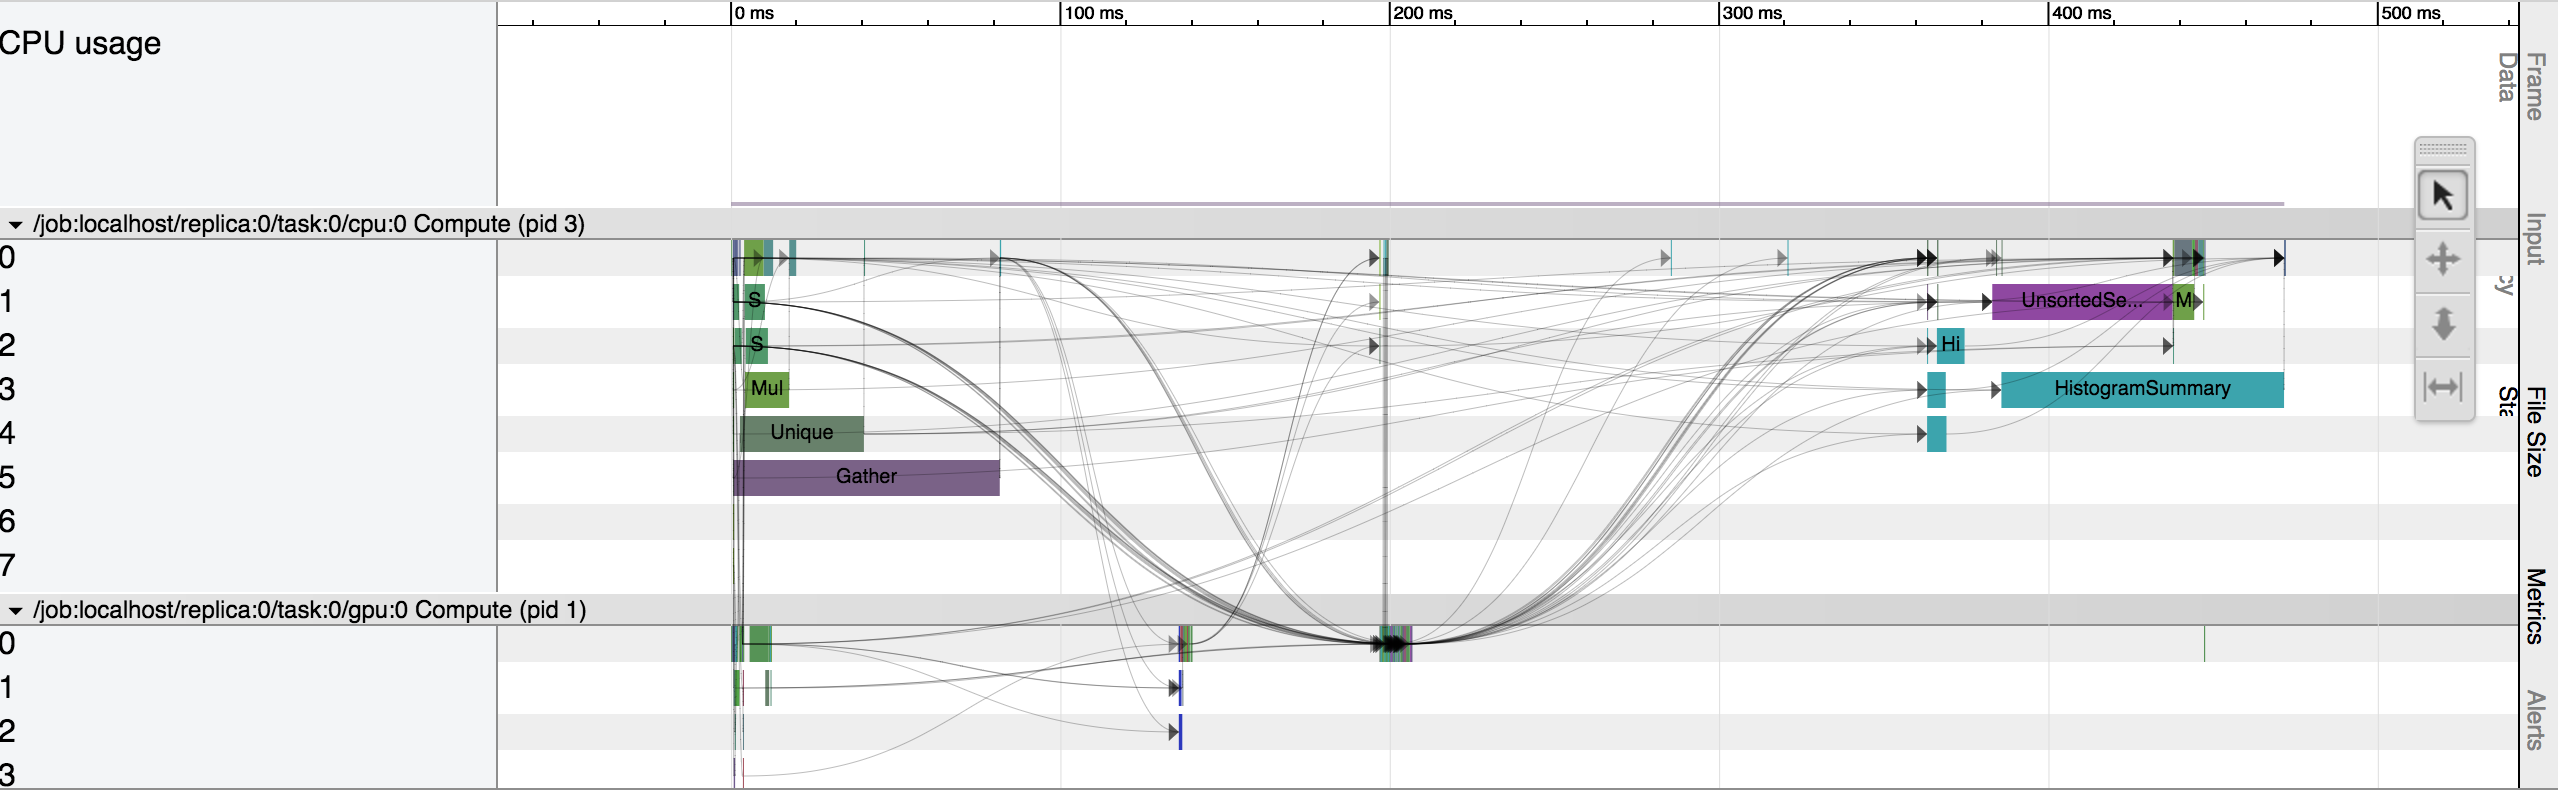Click the gpu:0 Compute (pid 1) header text

310,610
